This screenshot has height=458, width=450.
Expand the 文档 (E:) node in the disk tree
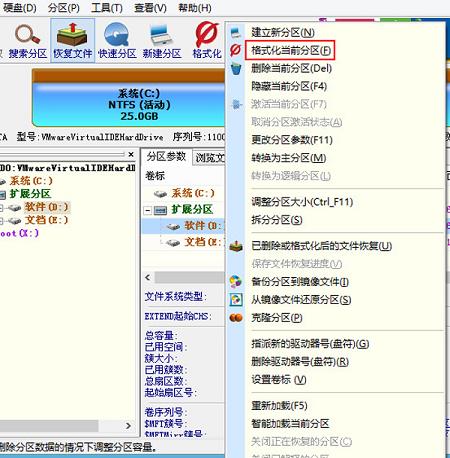click(x=1, y=221)
